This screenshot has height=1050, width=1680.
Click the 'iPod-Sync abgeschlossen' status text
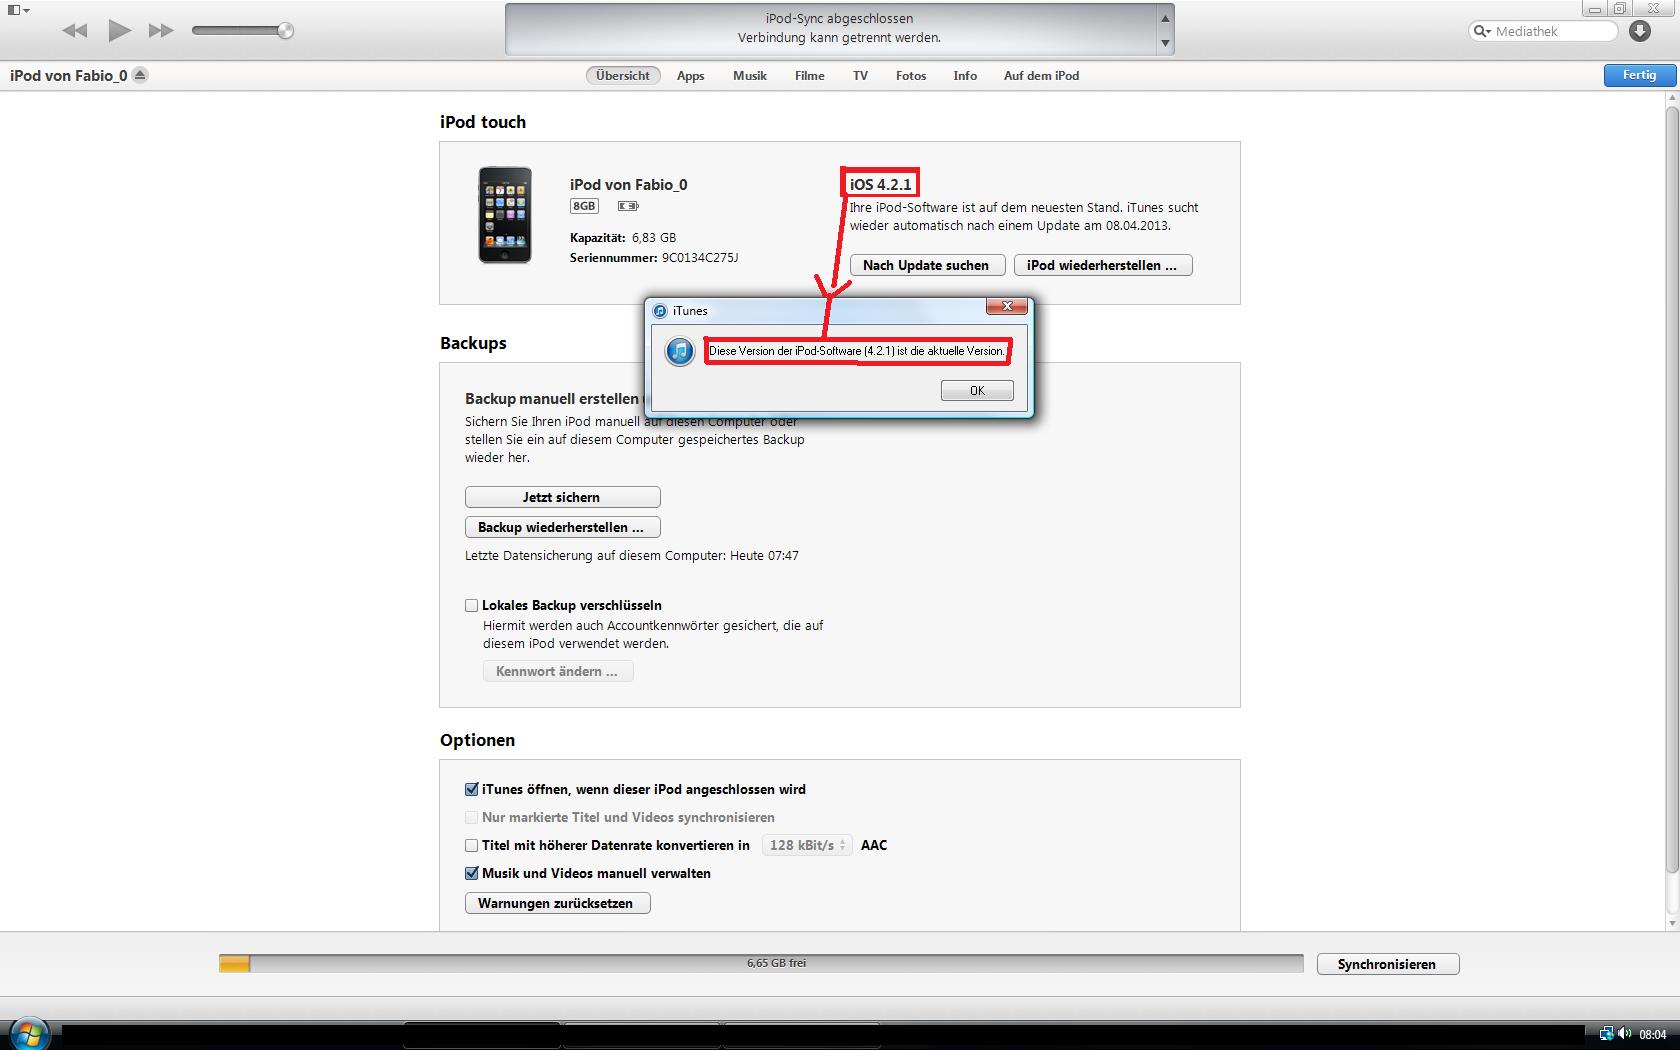coord(840,19)
